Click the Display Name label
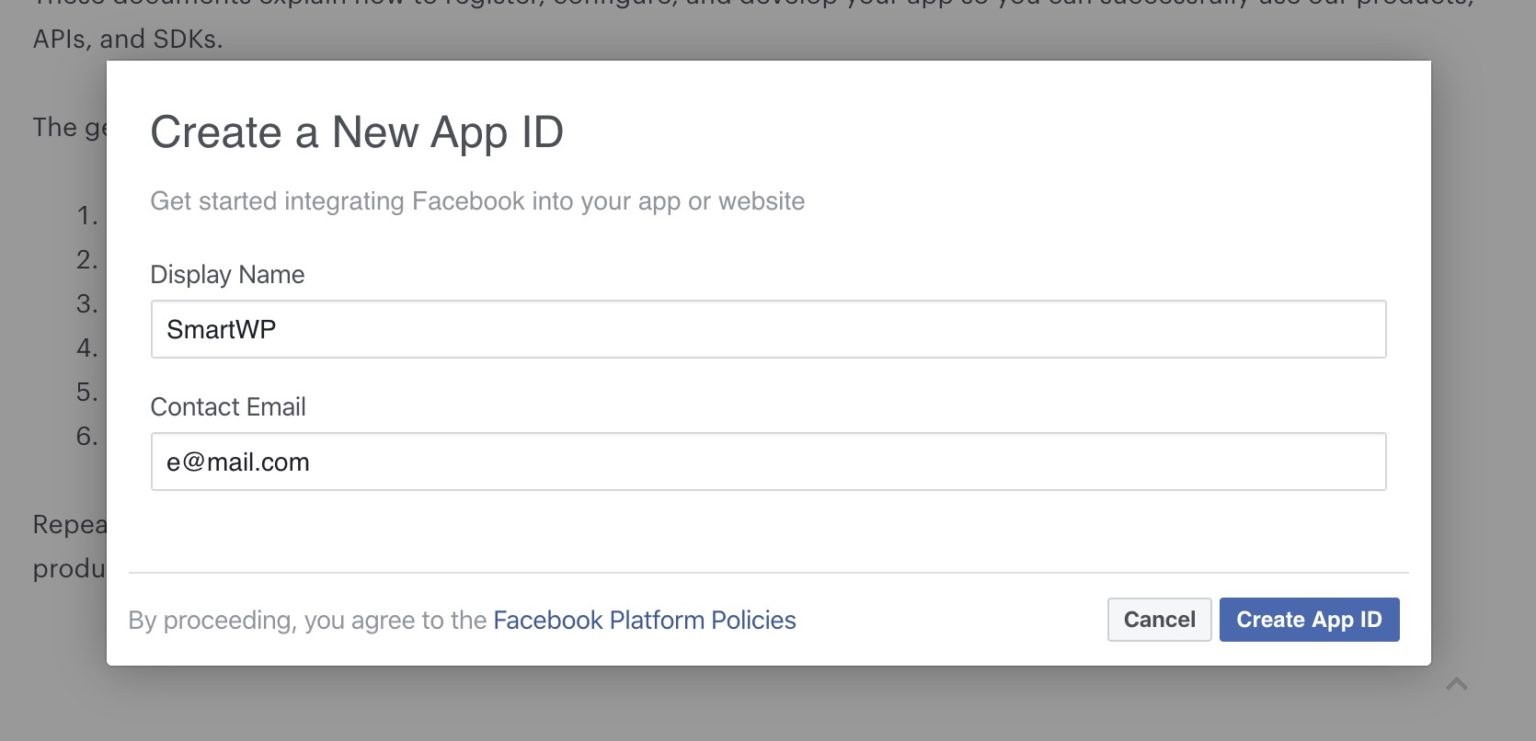The width and height of the screenshot is (1536, 741). click(x=226, y=274)
